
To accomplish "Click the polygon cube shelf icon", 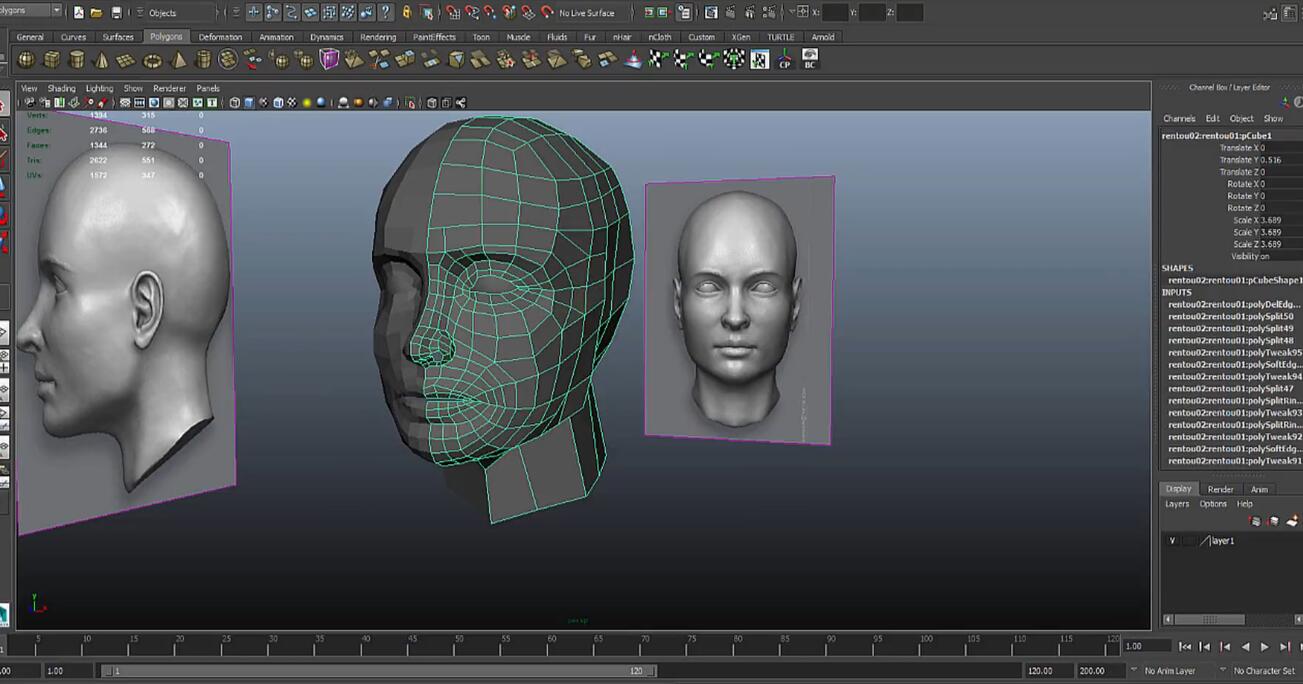I will click(x=51, y=60).
